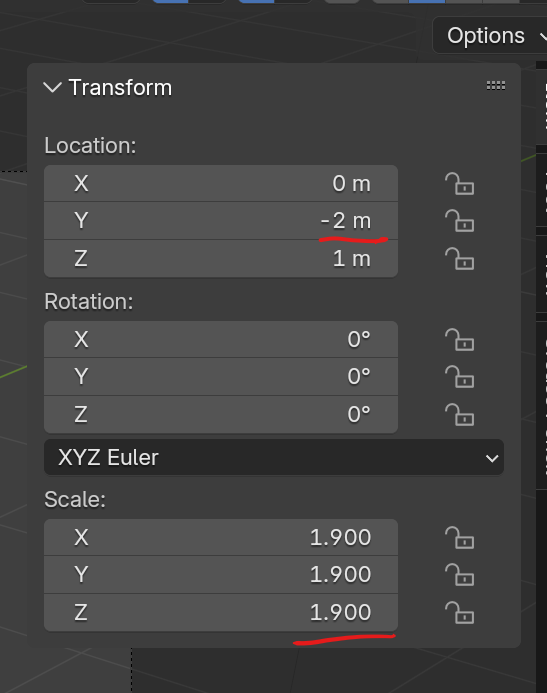Toggle lock for Rotation Z

point(459,415)
